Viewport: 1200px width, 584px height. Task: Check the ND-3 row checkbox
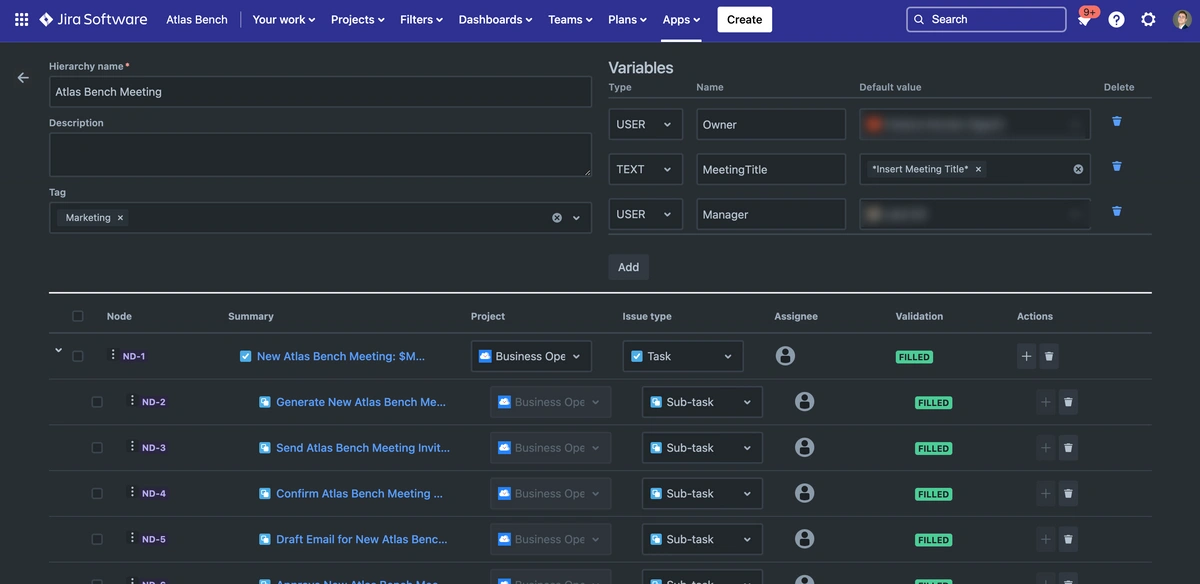pyautogui.click(x=97, y=448)
